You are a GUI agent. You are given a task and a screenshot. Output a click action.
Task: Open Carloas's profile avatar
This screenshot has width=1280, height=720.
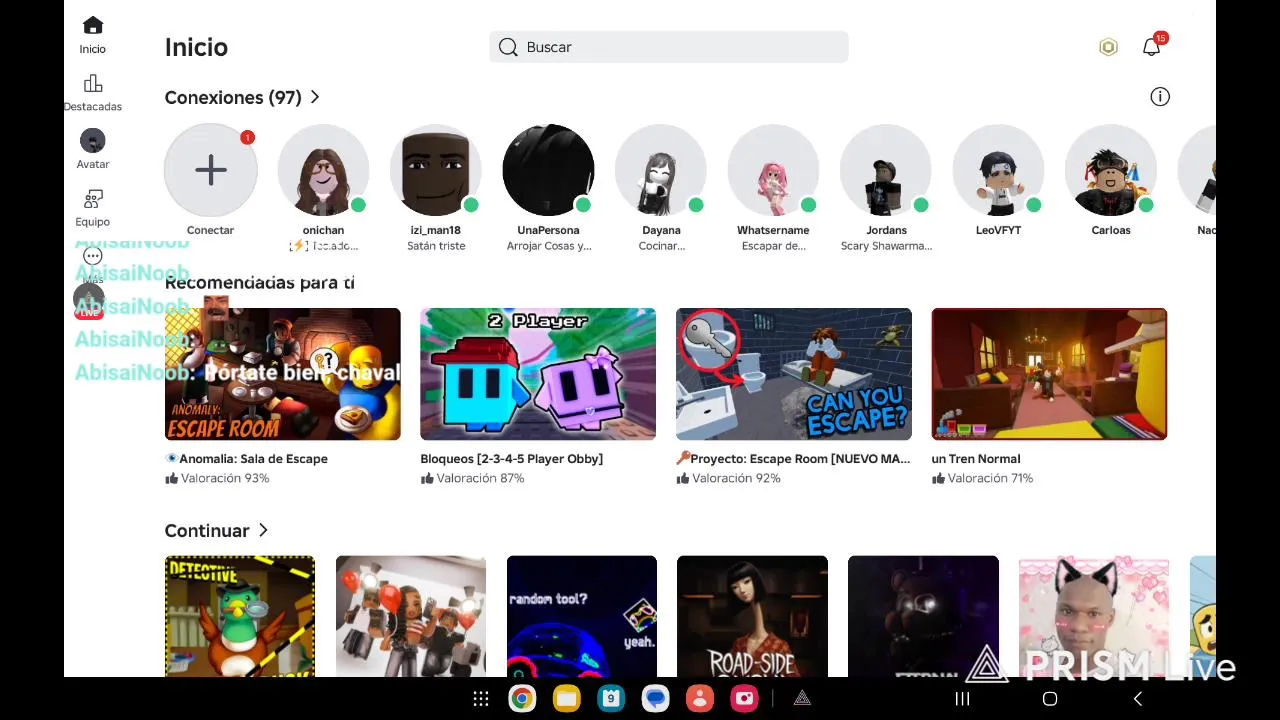(x=1111, y=170)
